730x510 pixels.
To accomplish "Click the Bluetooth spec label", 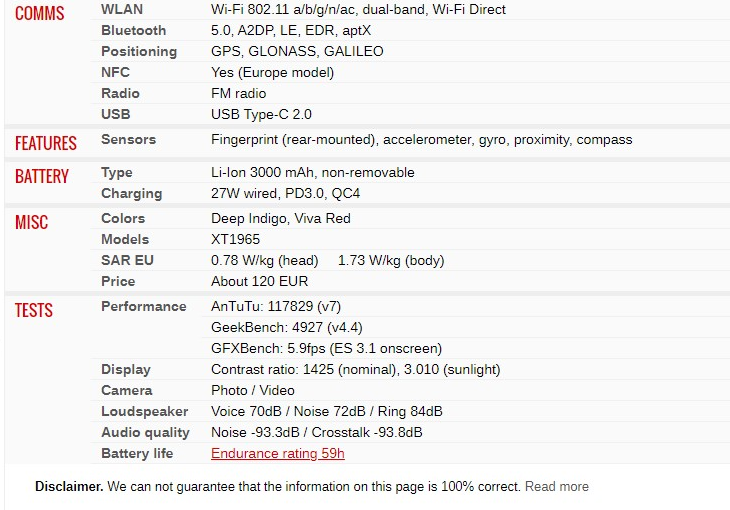I will click(134, 30).
